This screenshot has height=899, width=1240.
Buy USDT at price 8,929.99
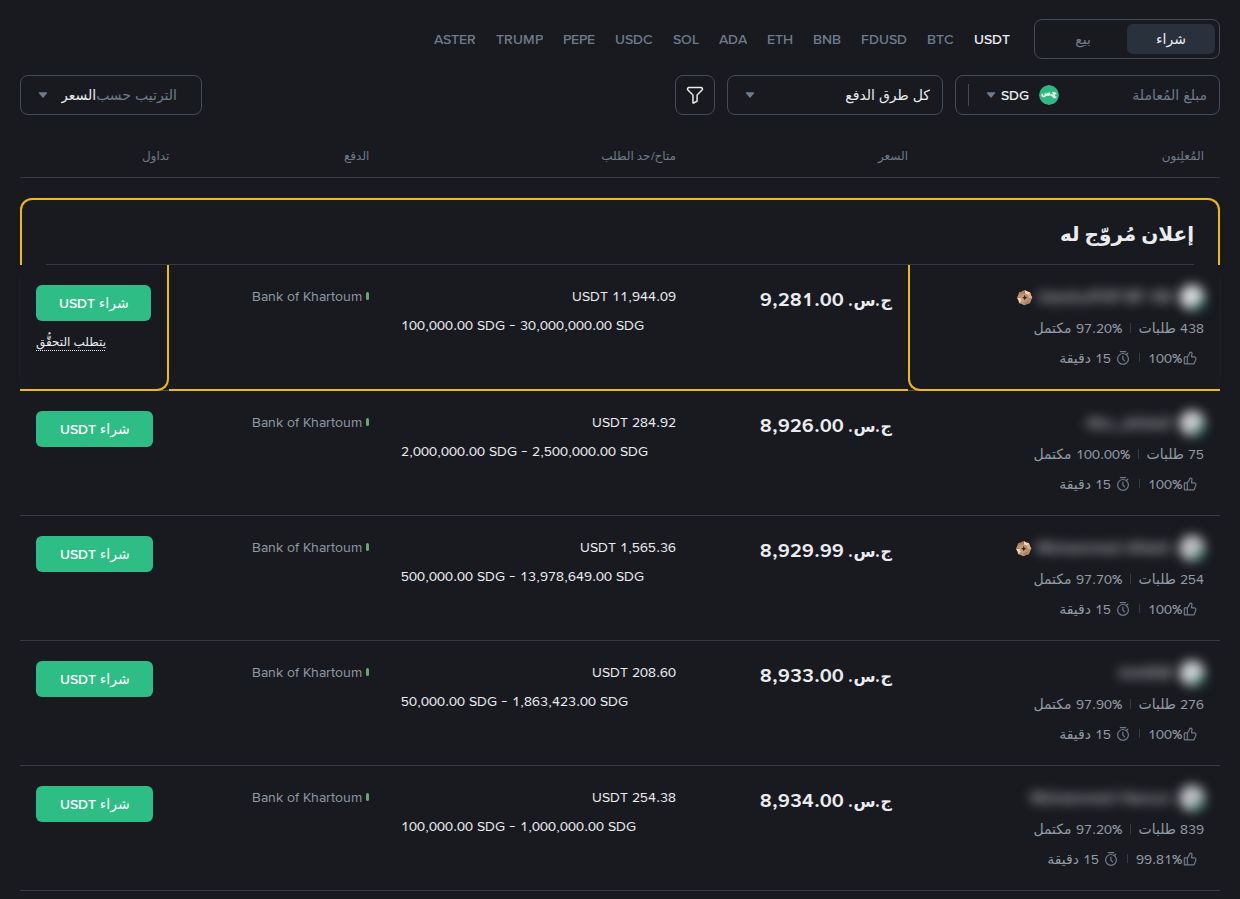coord(94,554)
